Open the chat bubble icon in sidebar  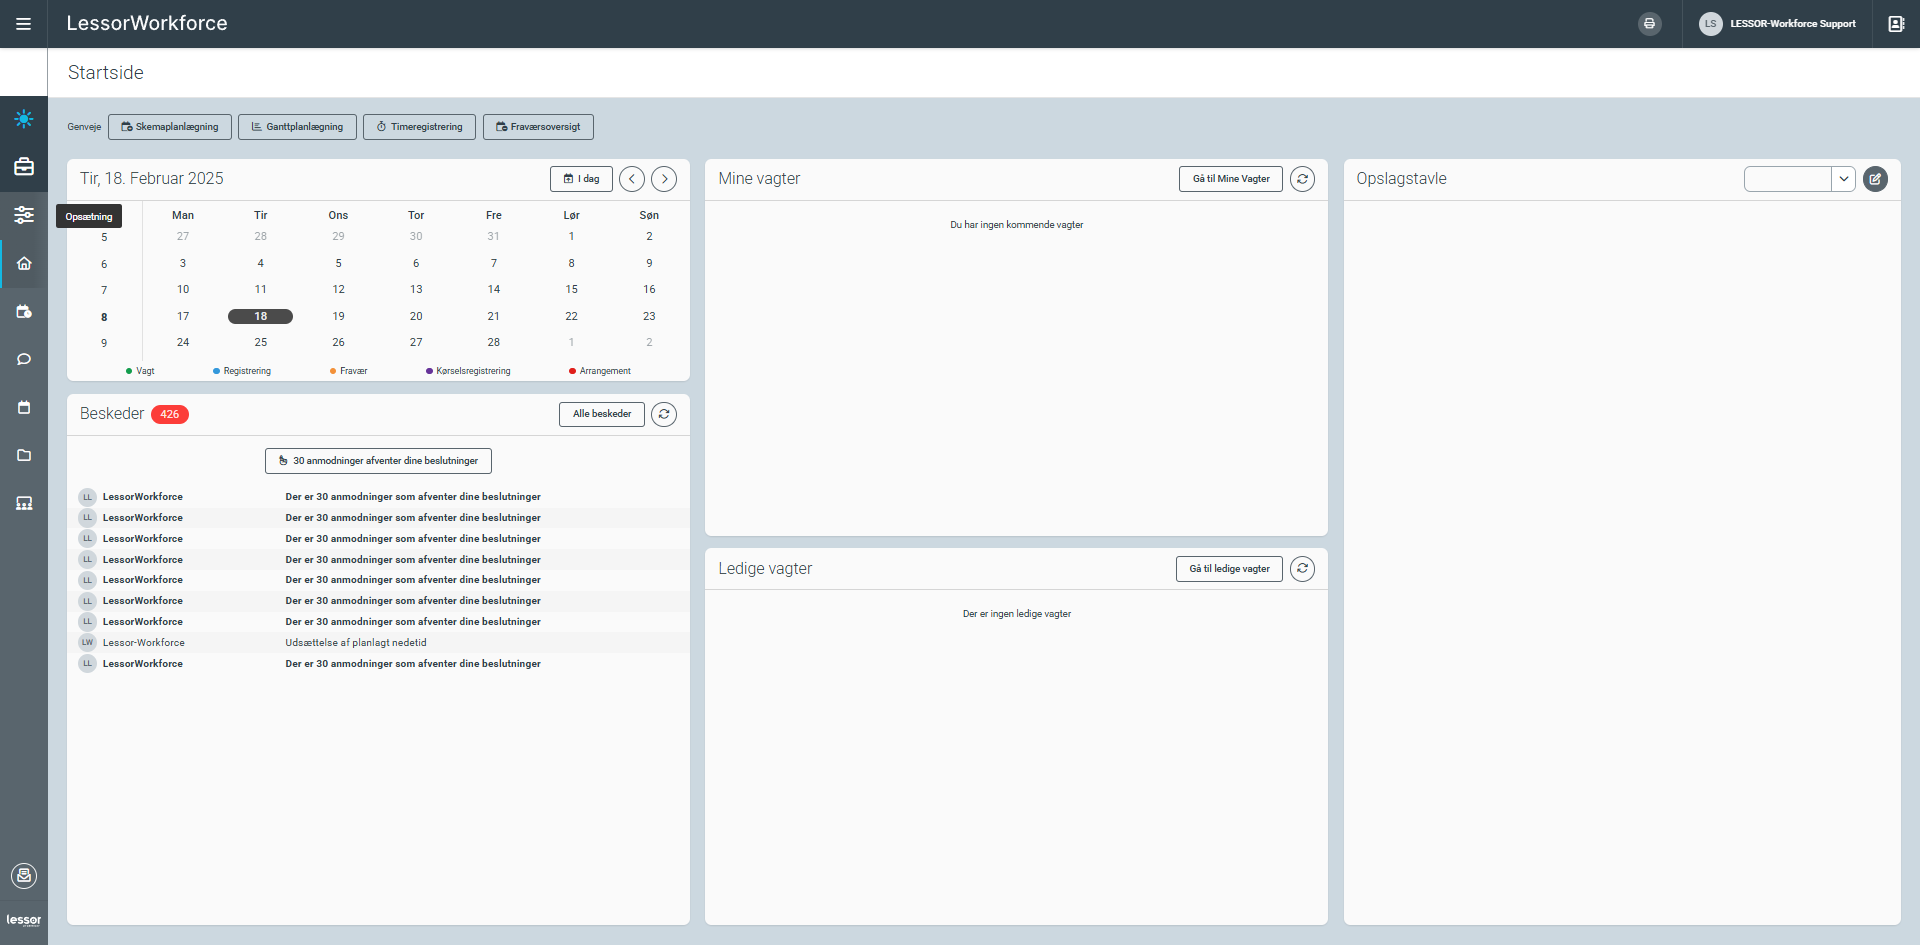coord(24,359)
